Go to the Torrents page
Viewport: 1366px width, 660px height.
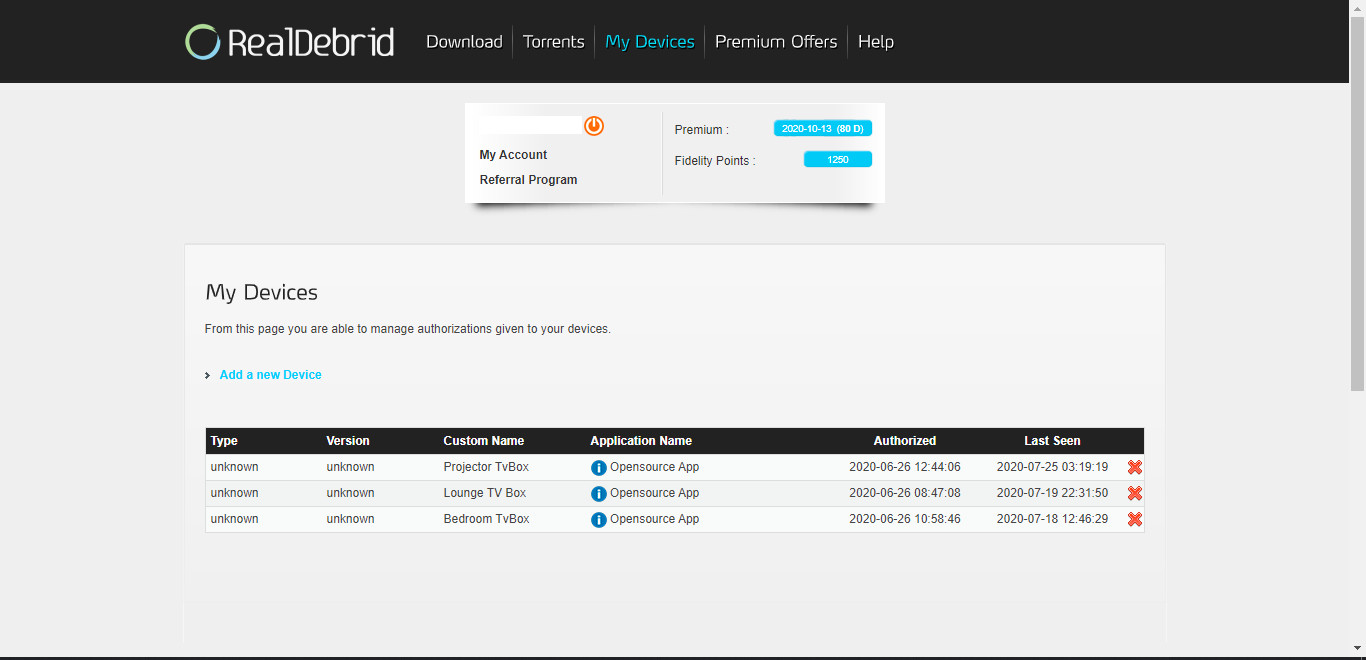pyautogui.click(x=553, y=42)
